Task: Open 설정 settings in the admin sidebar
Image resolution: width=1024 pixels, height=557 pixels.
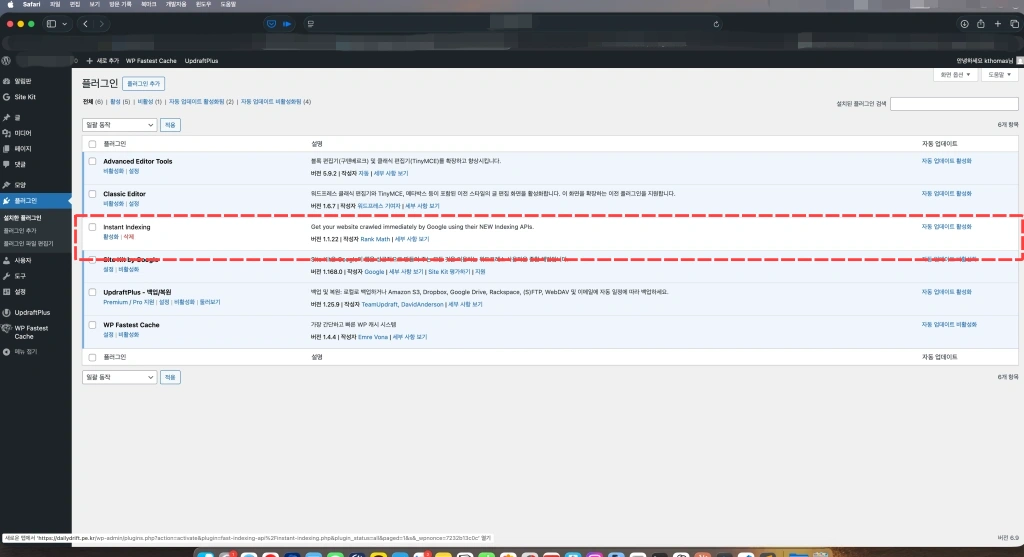Action: (x=20, y=291)
